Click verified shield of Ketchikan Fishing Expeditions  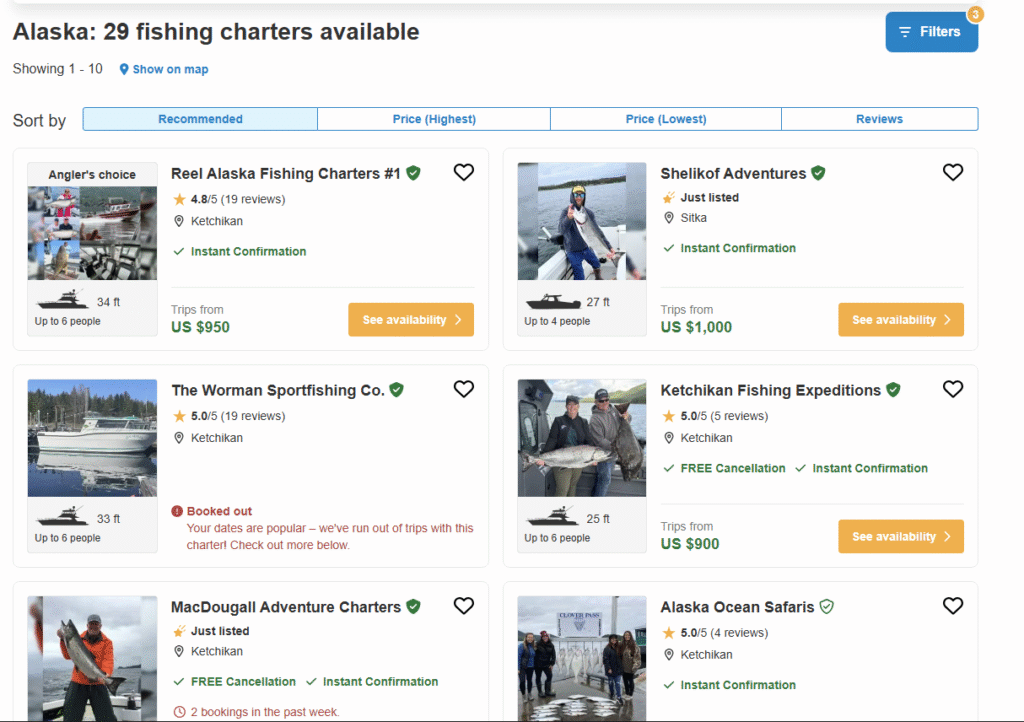(x=893, y=390)
